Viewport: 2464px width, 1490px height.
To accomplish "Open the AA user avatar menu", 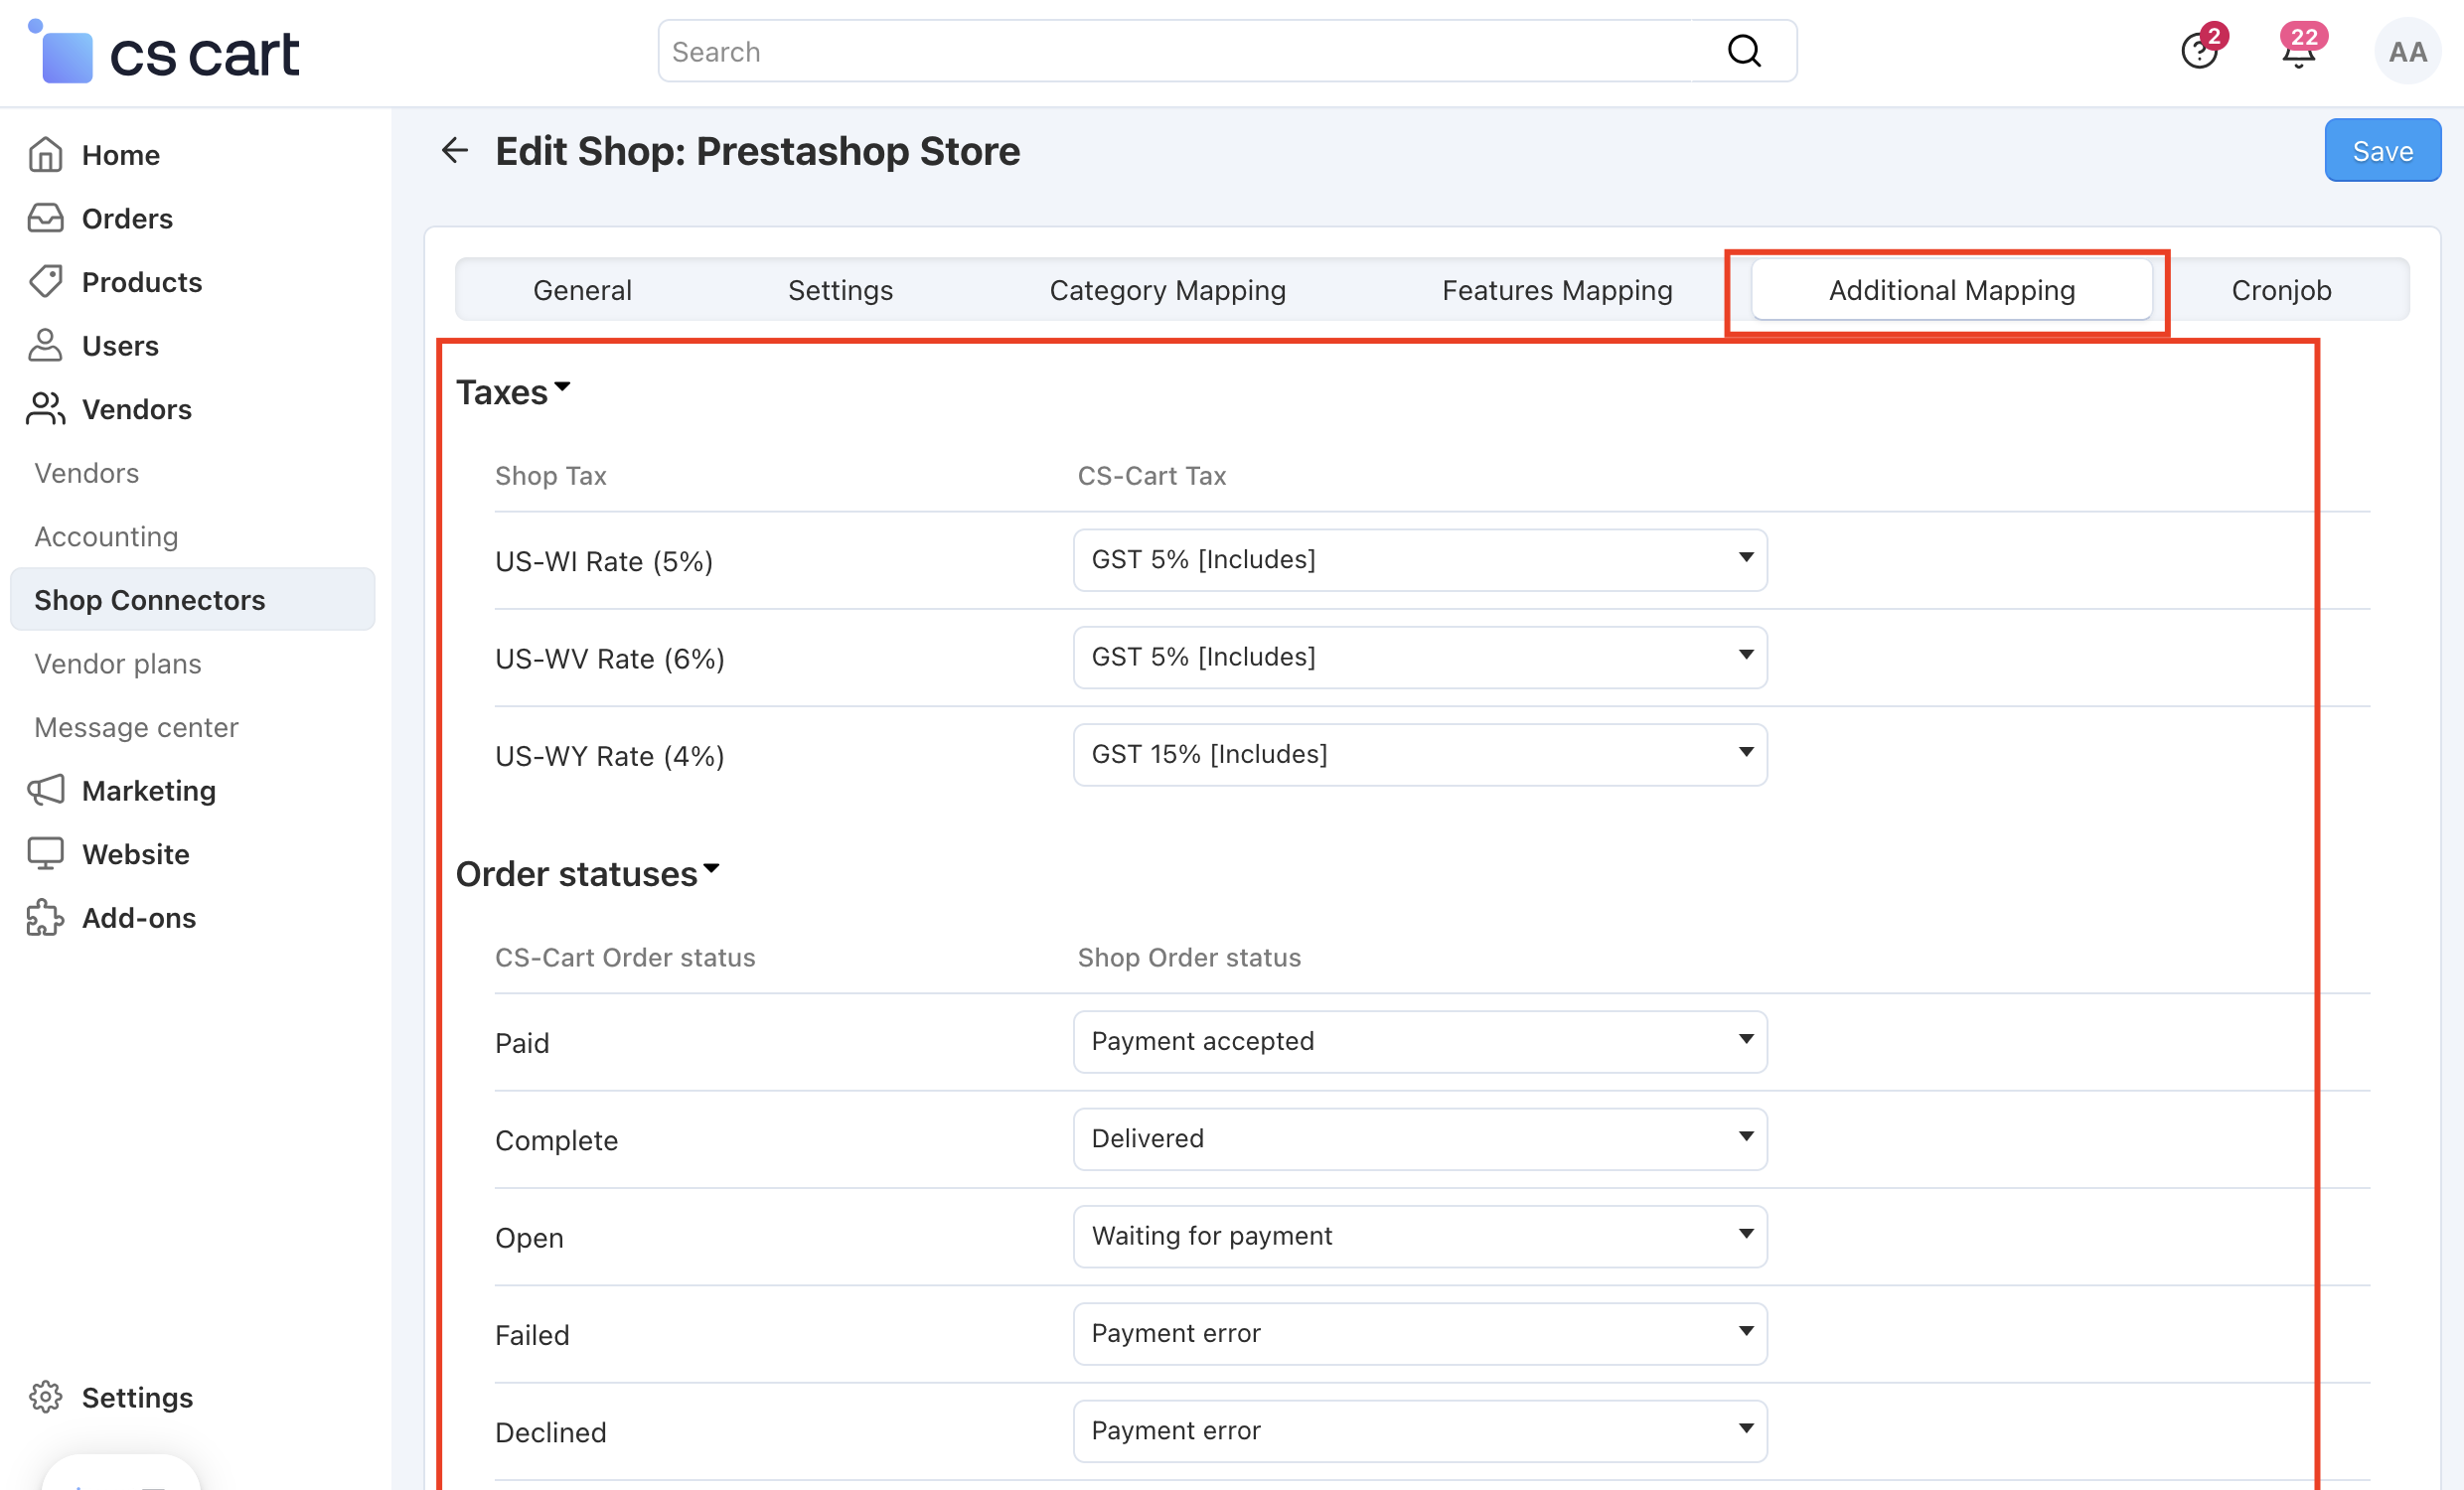I will [2407, 51].
